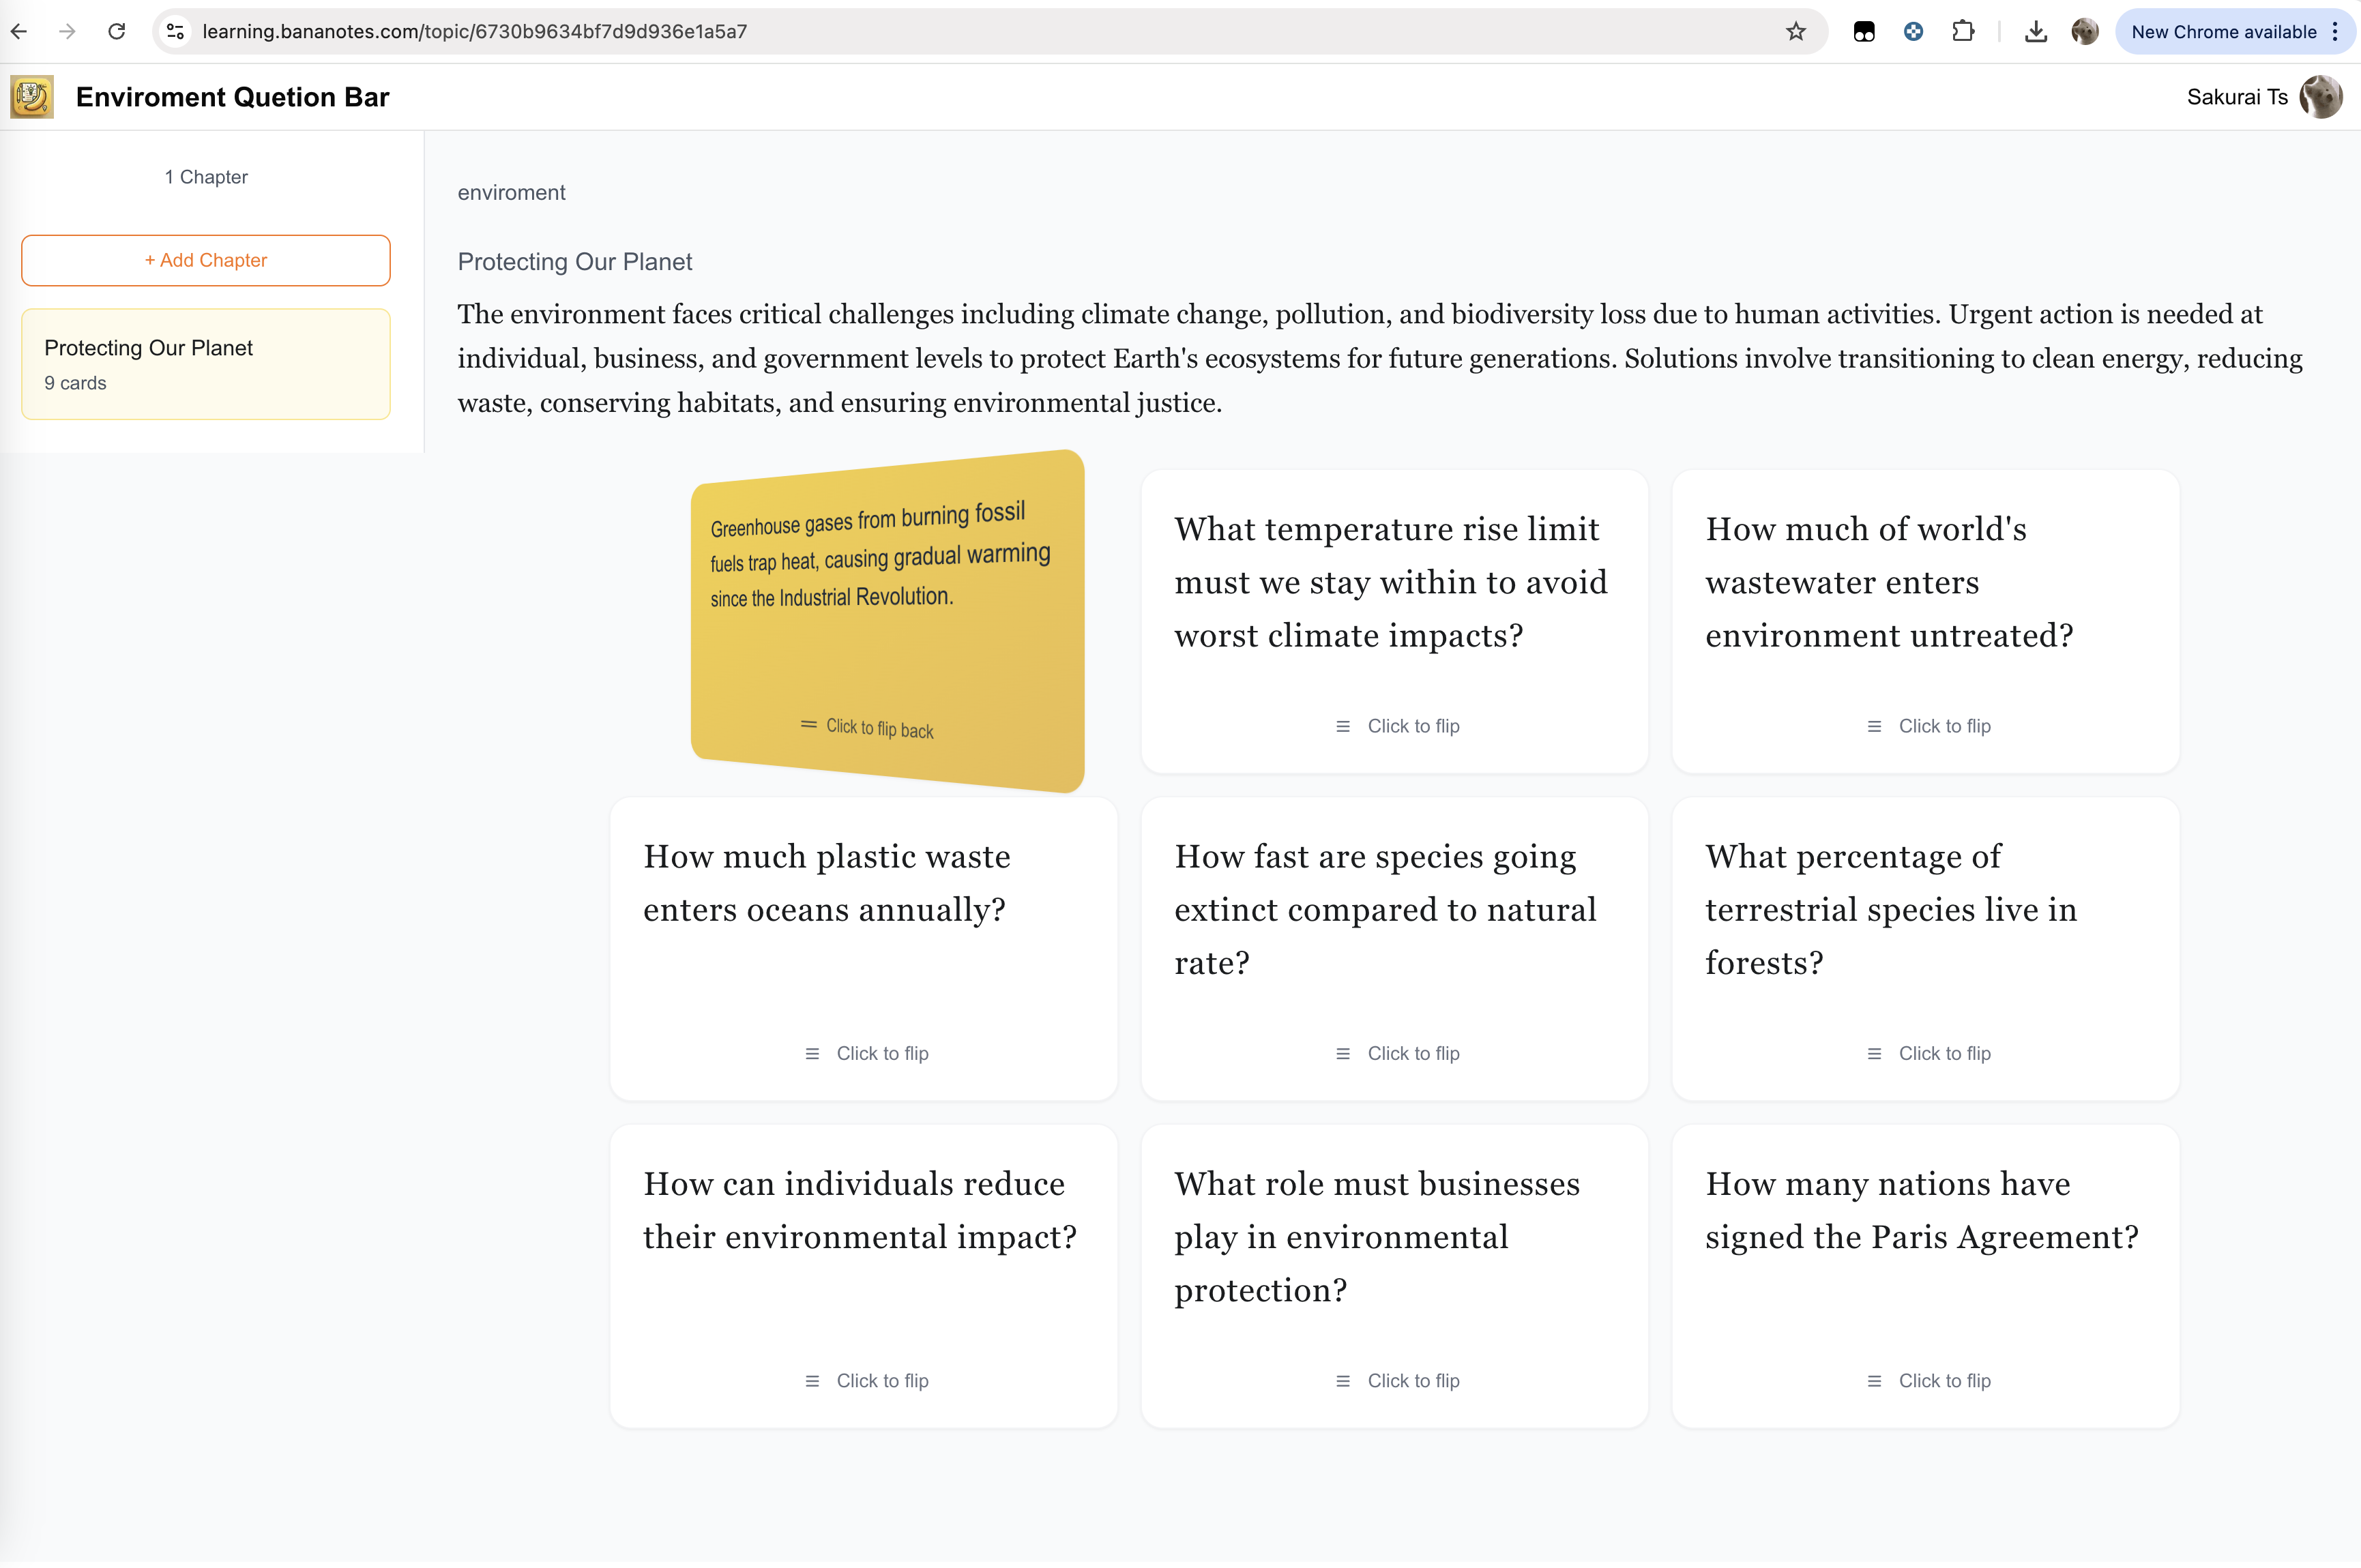Open the downloads icon in toolbar
This screenshot has width=2361, height=1568.
pyautogui.click(x=2035, y=31)
